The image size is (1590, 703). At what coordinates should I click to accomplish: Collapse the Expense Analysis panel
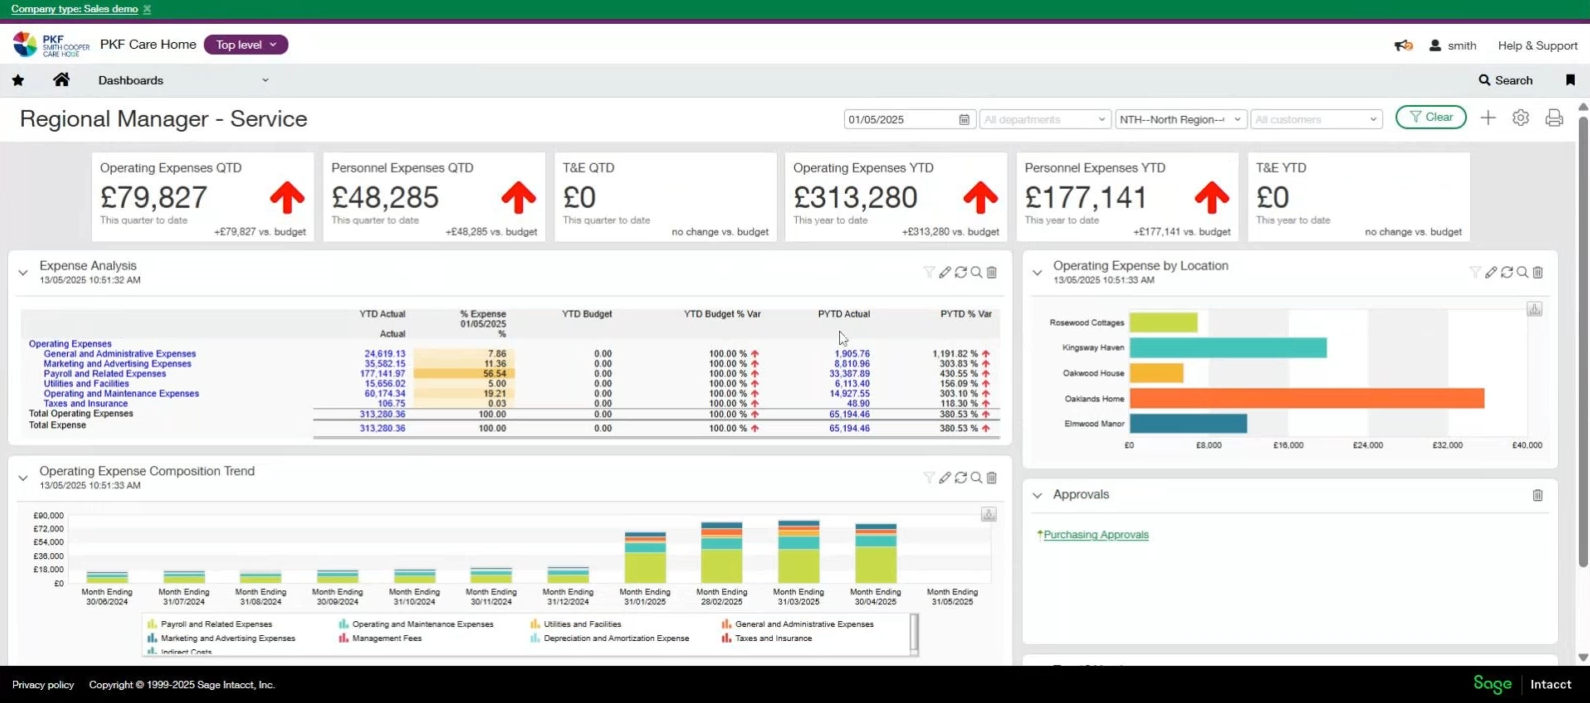[23, 272]
